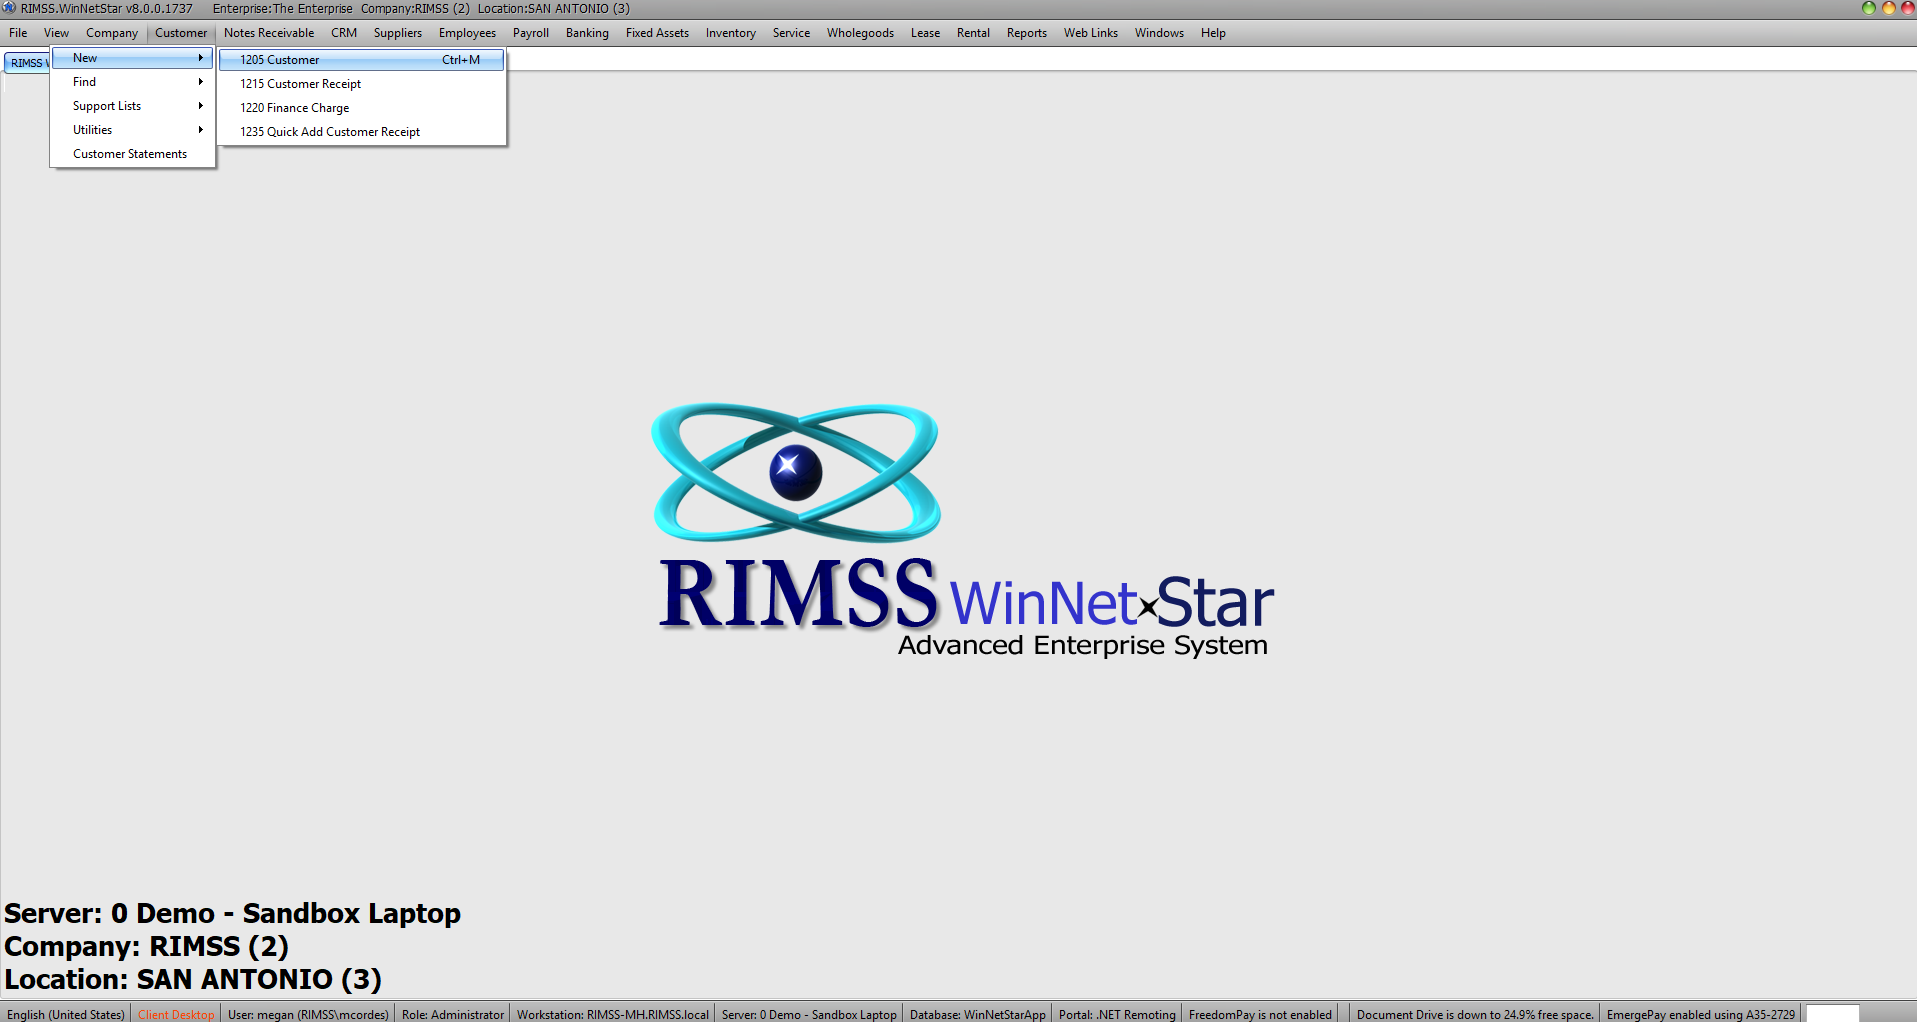Click English (United States) in status bar
Viewport: 1917px width, 1022px height.
(66, 1014)
